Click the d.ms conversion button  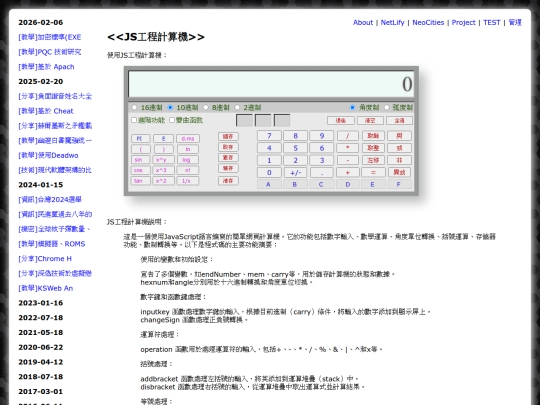[188, 138]
